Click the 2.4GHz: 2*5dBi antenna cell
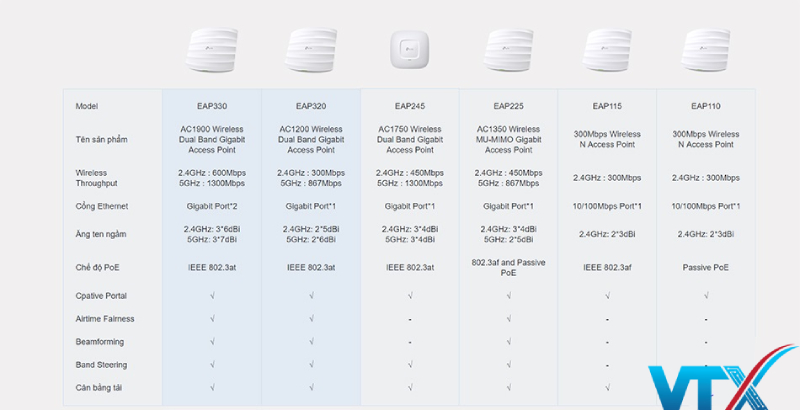800x410 pixels. click(x=311, y=234)
